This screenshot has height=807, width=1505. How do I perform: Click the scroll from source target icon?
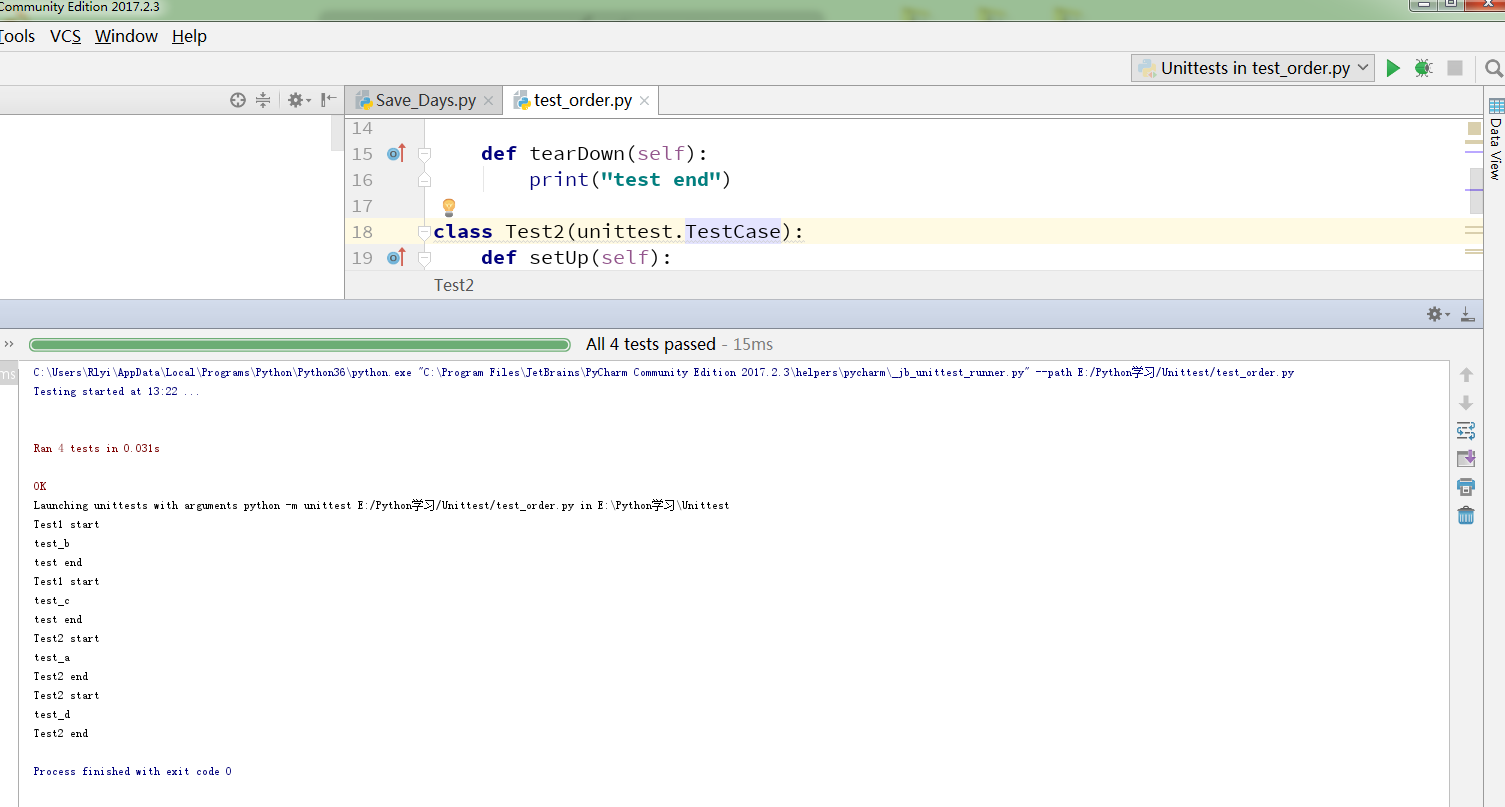tap(237, 100)
